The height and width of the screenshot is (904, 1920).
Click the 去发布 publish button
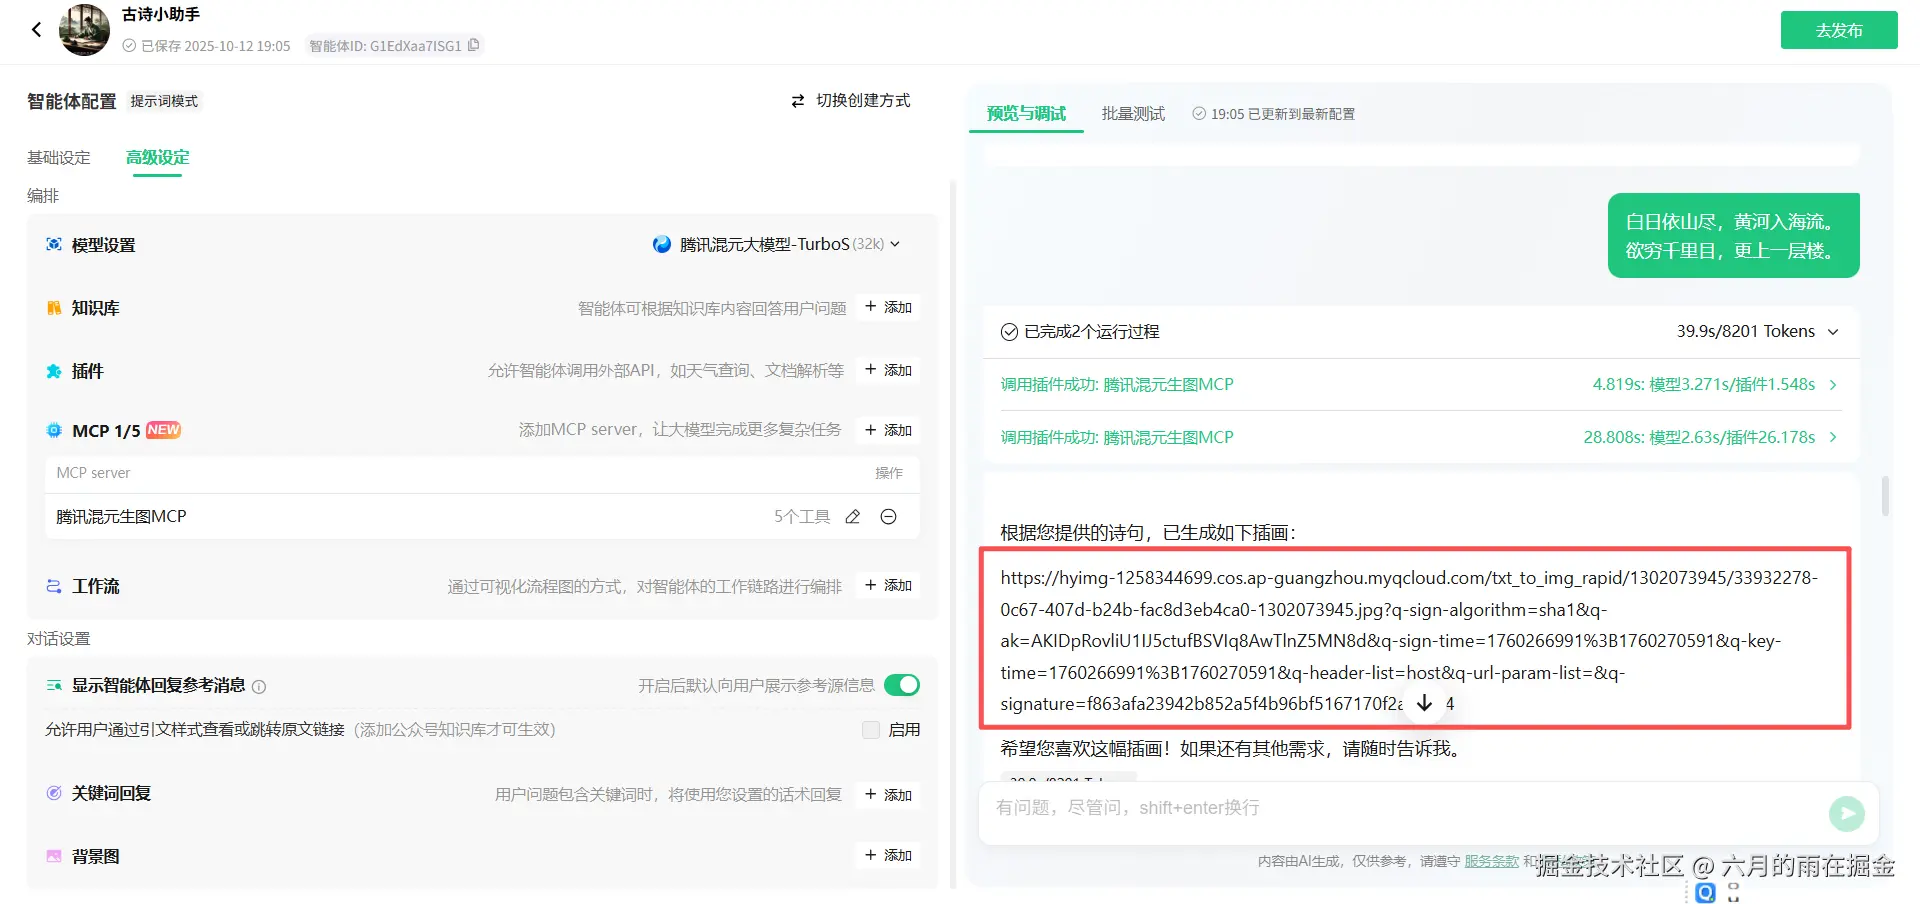[x=1839, y=30]
